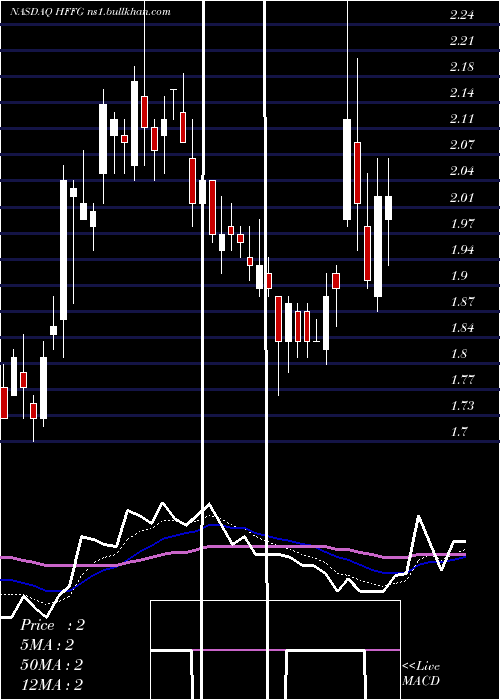The image size is (500, 700).
Task: Click the 2.18 price axis label
Action: click(462, 67)
